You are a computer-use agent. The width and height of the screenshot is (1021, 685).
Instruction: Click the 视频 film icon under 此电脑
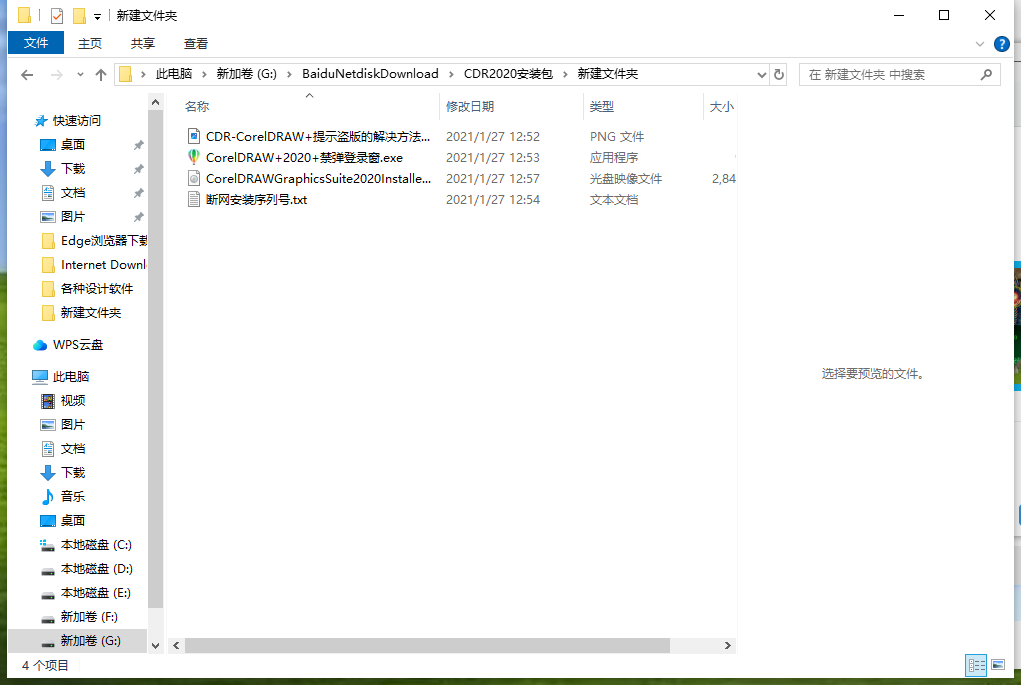[x=48, y=400]
